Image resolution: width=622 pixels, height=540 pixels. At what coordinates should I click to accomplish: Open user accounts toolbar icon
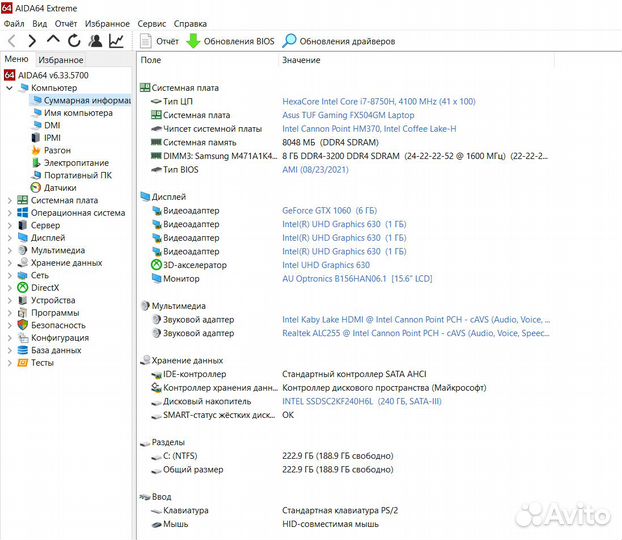[x=95, y=40]
